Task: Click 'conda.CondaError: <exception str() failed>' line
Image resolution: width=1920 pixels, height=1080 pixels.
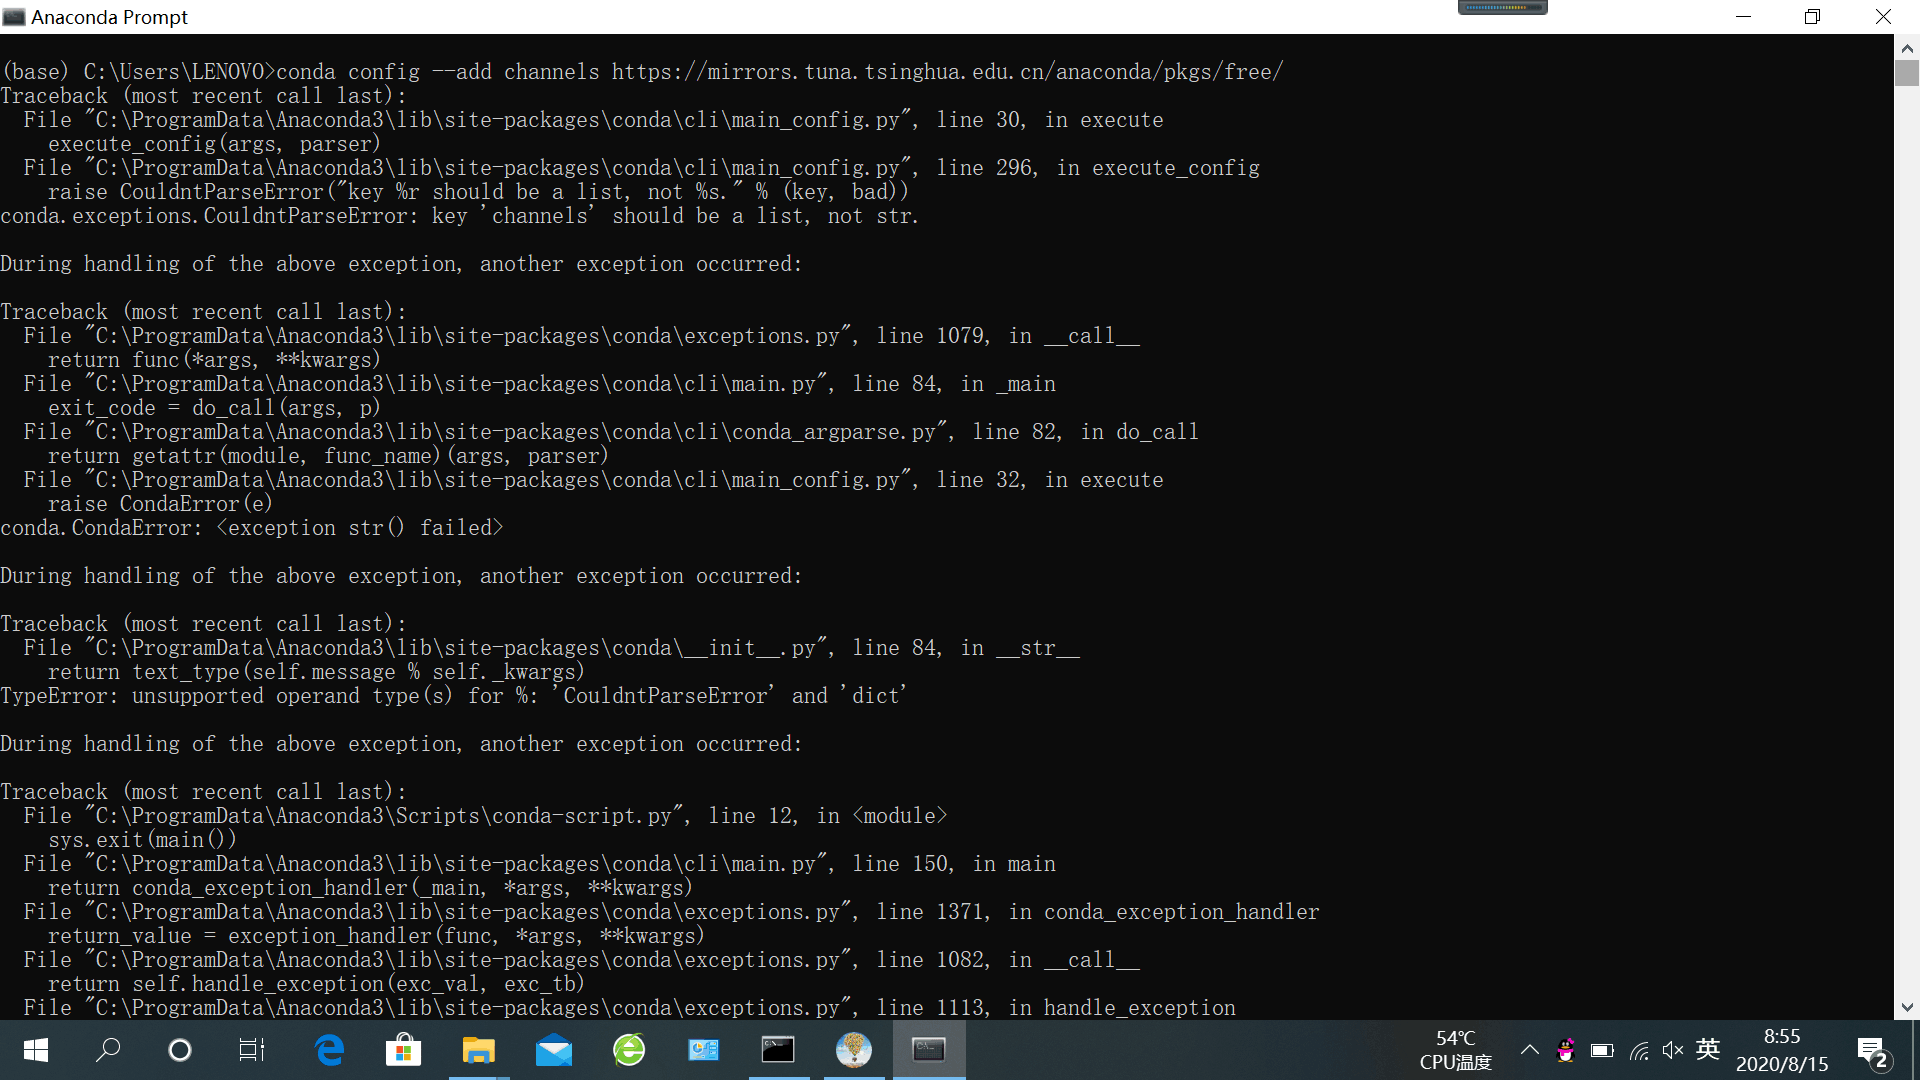Action: [252, 528]
